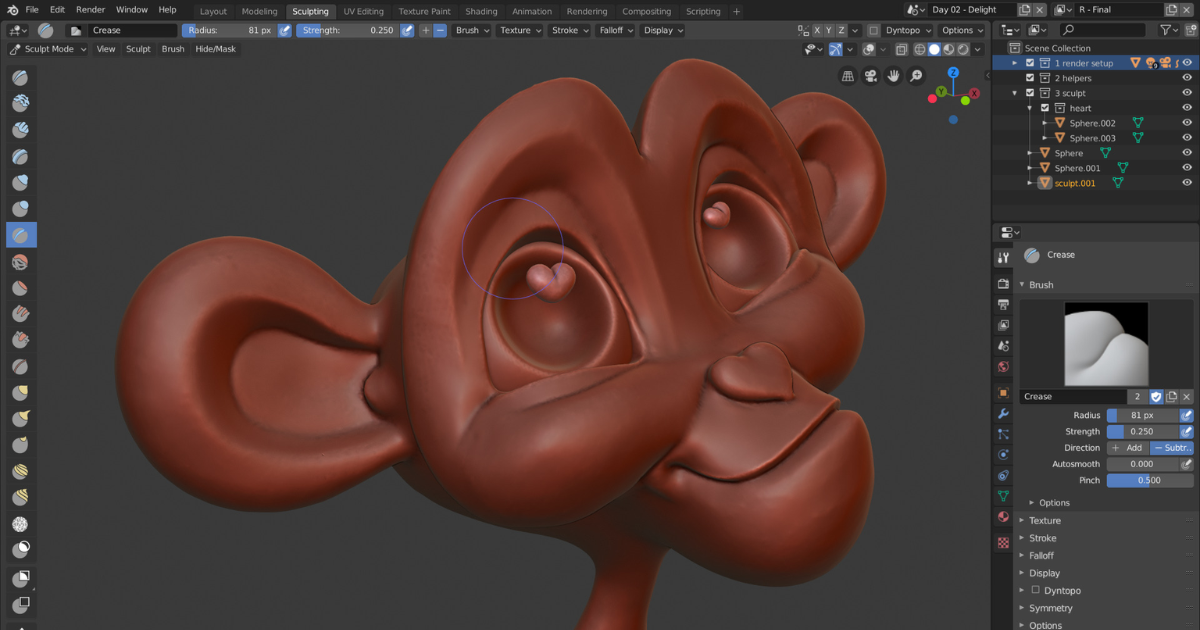This screenshot has width=1200, height=630.
Task: Click the zoom magnifier icon in viewport
Action: (916, 76)
